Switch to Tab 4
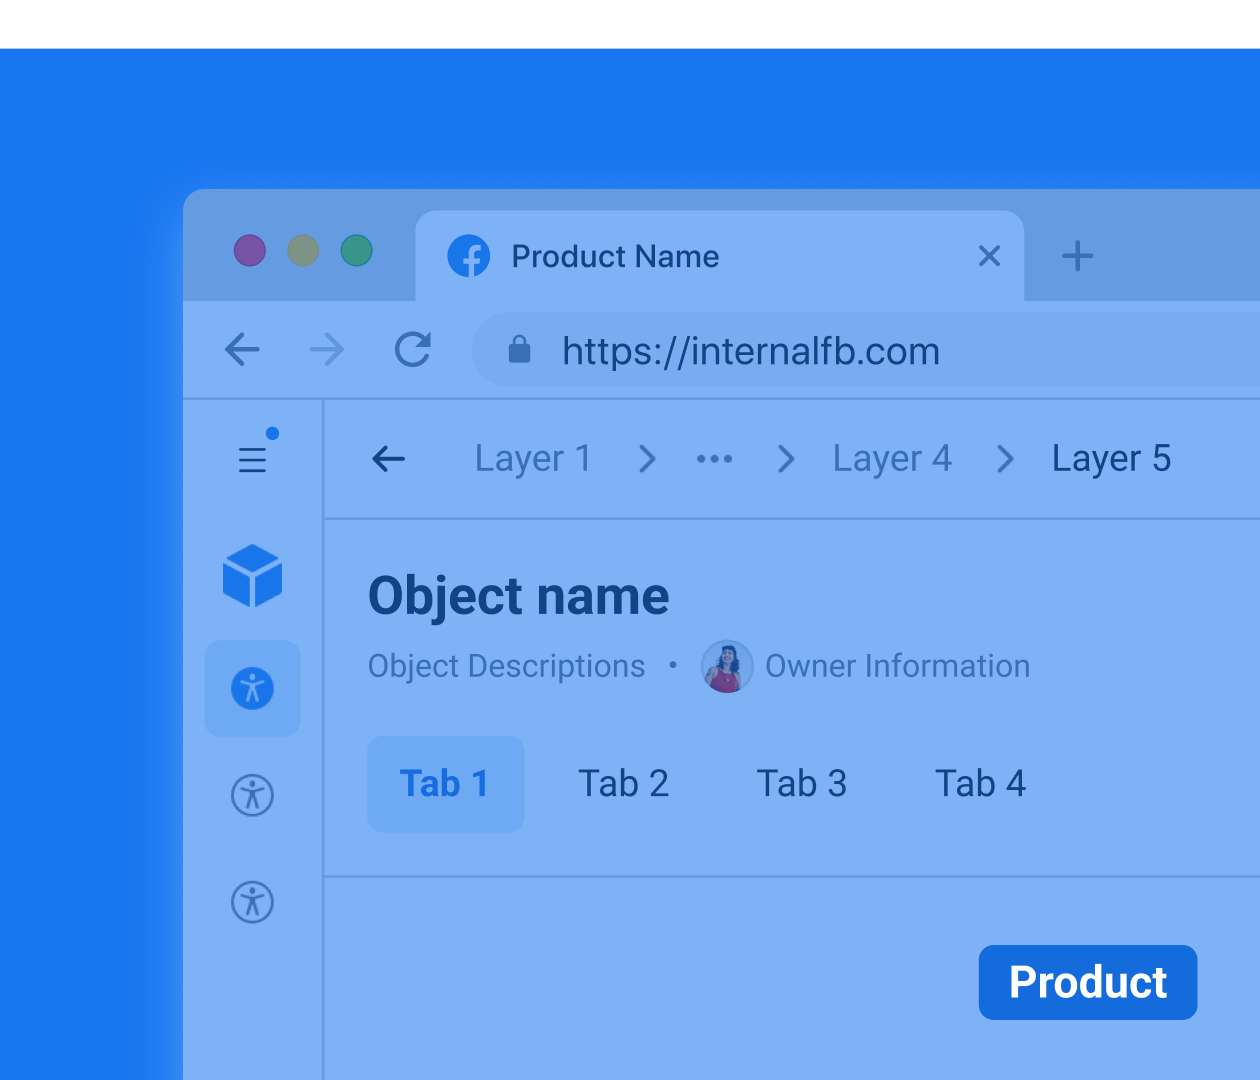This screenshot has width=1260, height=1080. tap(980, 784)
